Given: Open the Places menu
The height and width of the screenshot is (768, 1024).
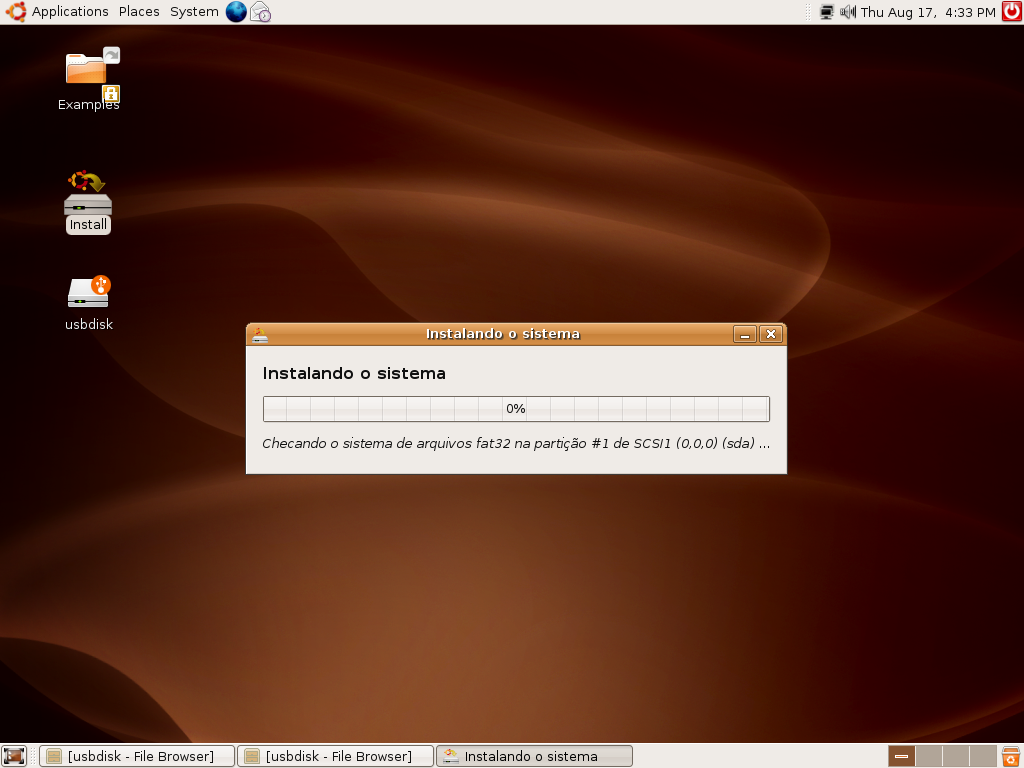Looking at the screenshot, I should pyautogui.click(x=139, y=12).
